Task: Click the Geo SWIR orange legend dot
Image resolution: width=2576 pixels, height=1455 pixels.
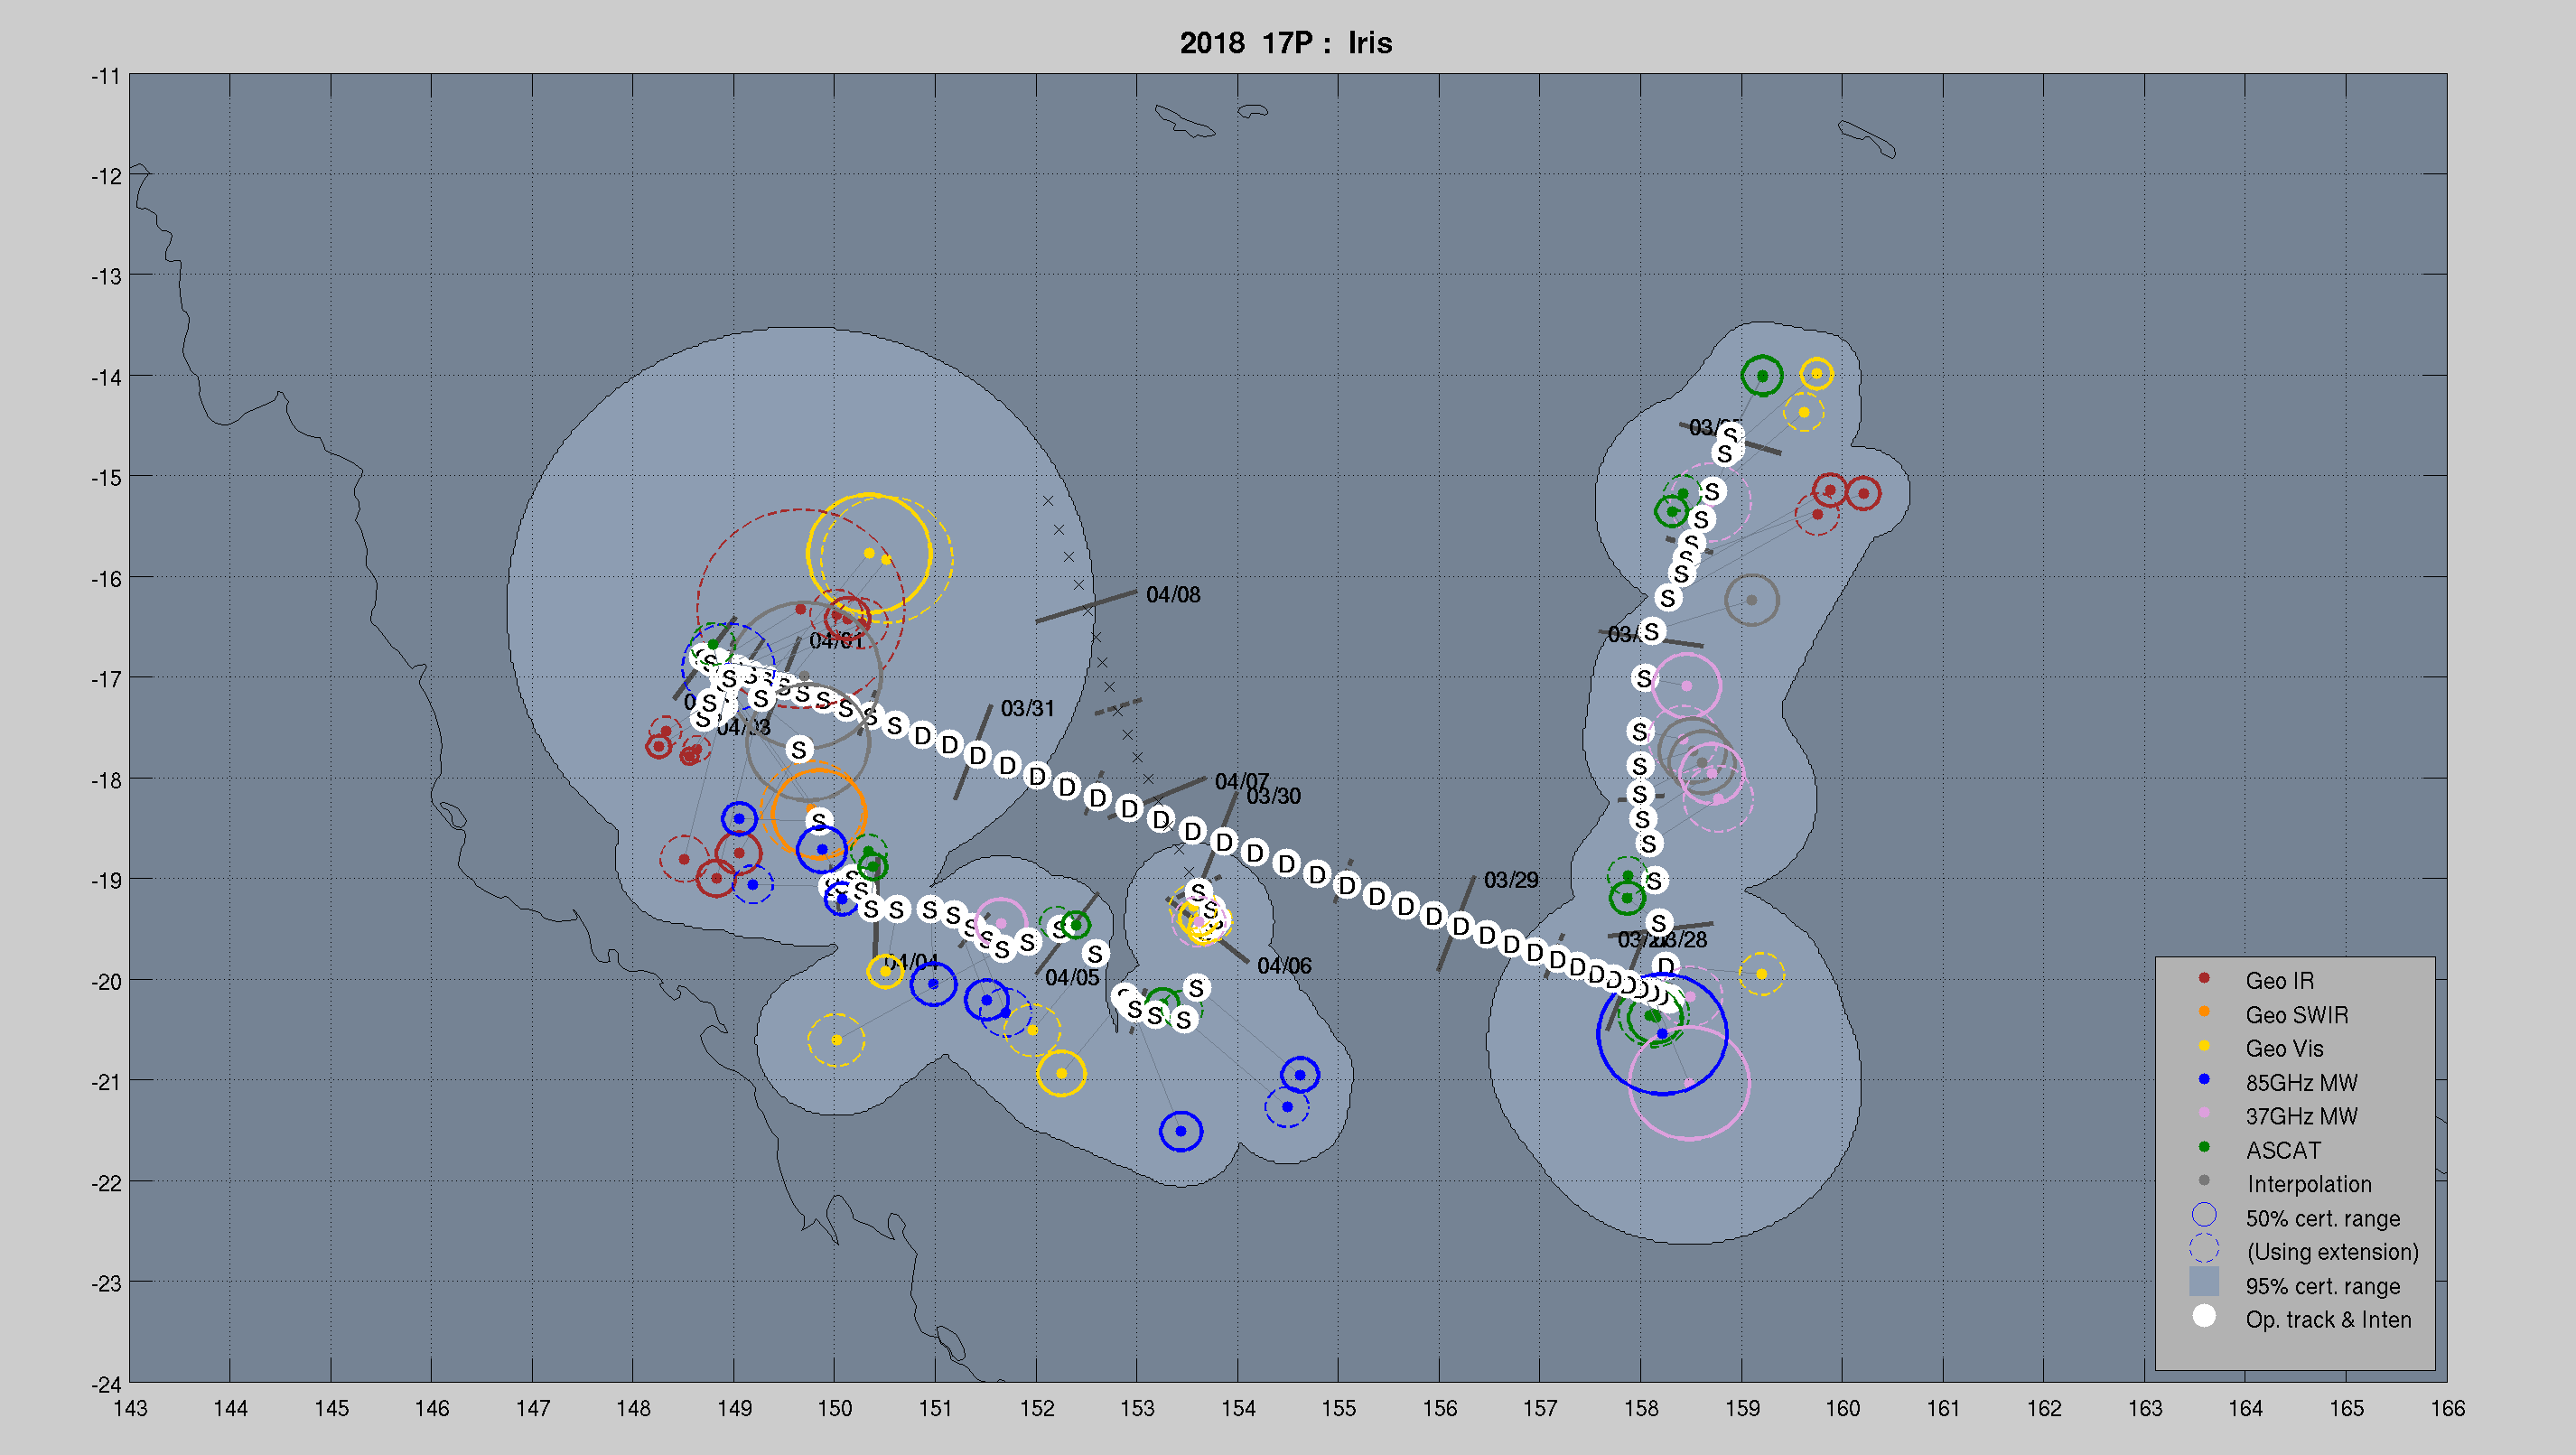Action: pyautogui.click(x=2204, y=1012)
